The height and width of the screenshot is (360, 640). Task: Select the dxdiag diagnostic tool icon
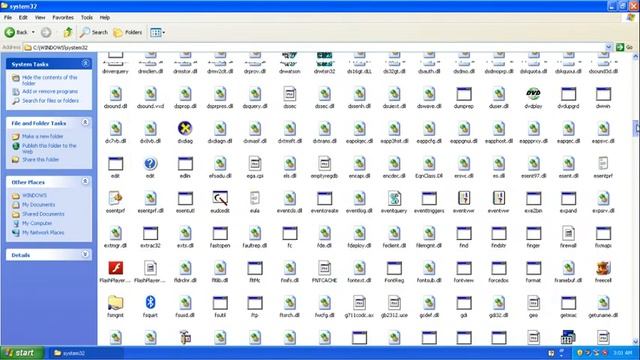(x=185, y=129)
